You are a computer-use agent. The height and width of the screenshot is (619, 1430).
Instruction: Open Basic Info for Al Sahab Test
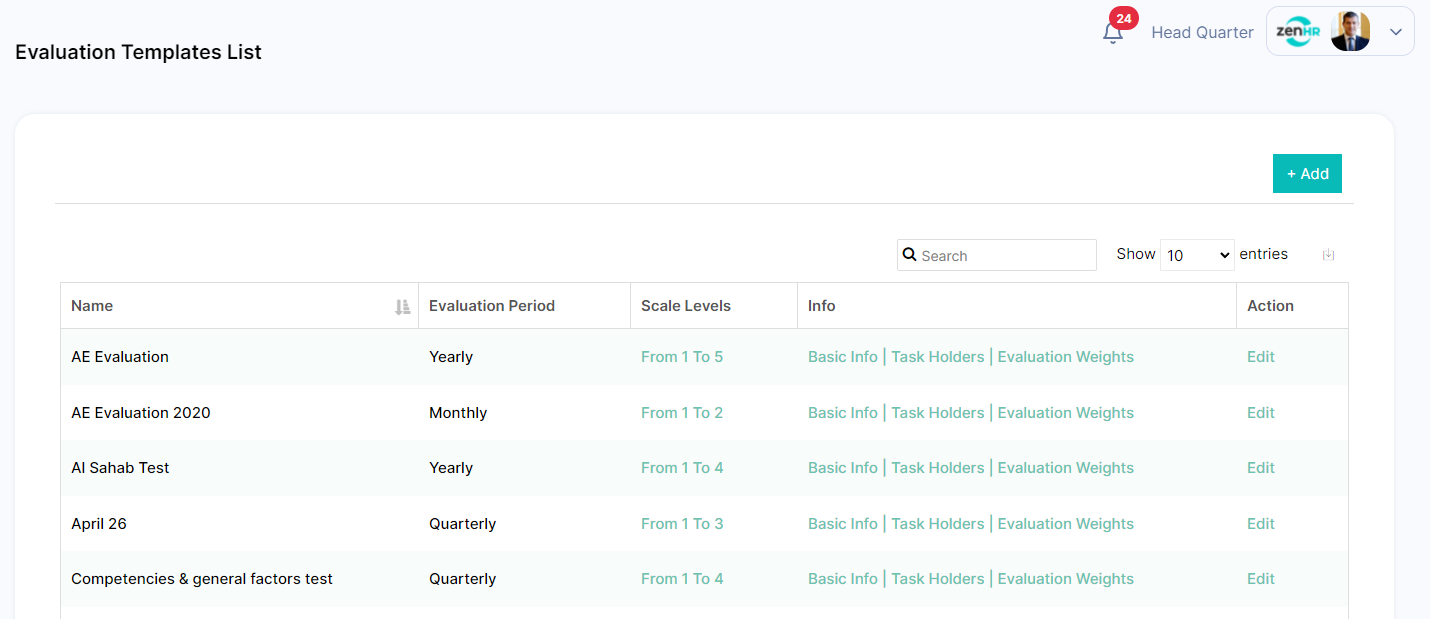coord(843,468)
